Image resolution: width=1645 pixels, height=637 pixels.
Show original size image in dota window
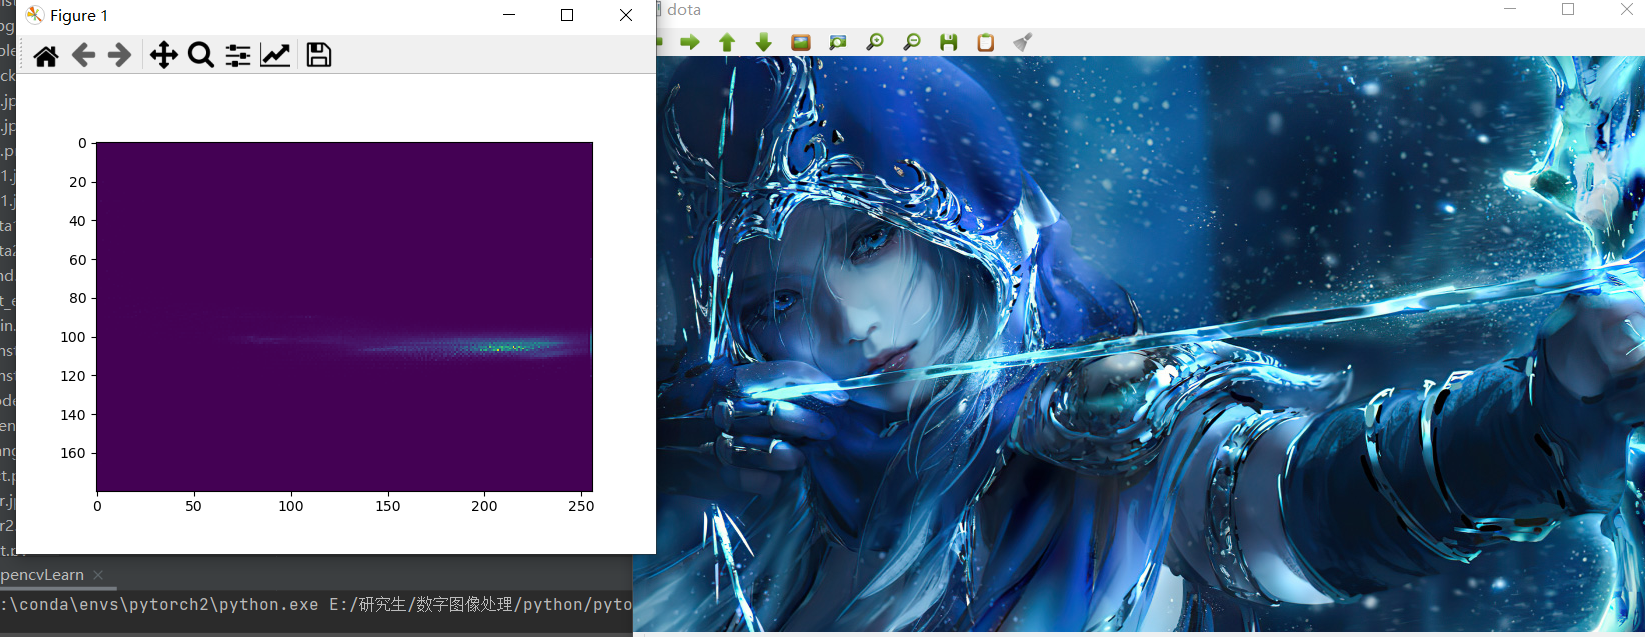[x=801, y=42]
